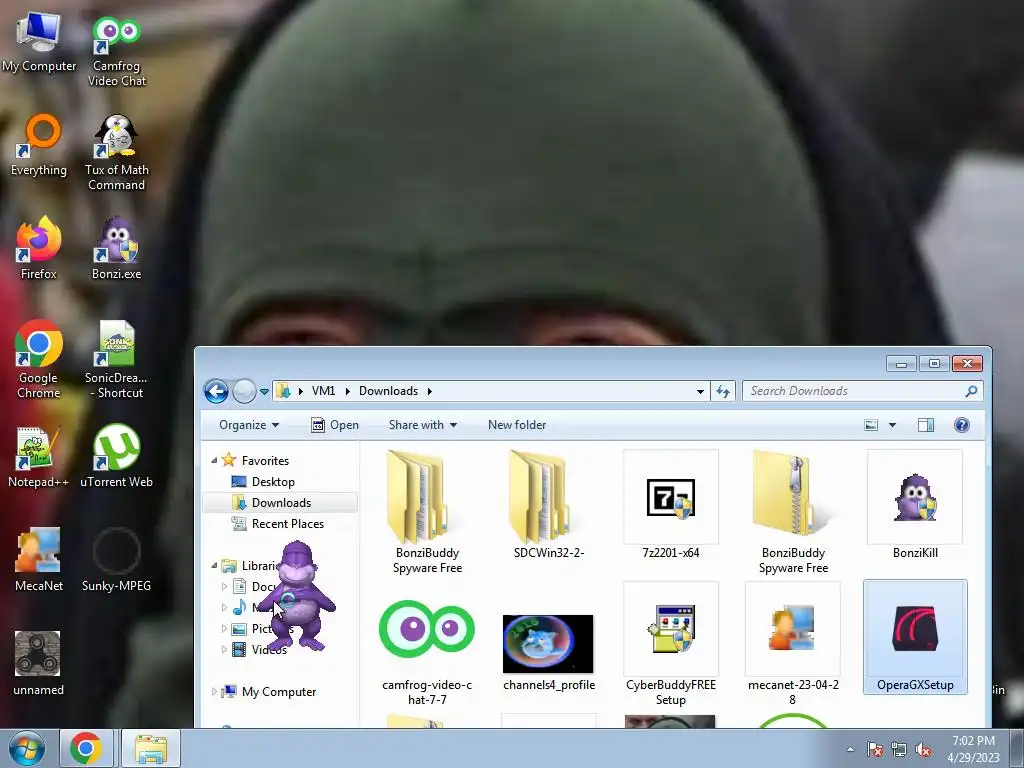The image size is (1024, 768).
Task: Expand the Documents library node
Action: pyautogui.click(x=224, y=586)
